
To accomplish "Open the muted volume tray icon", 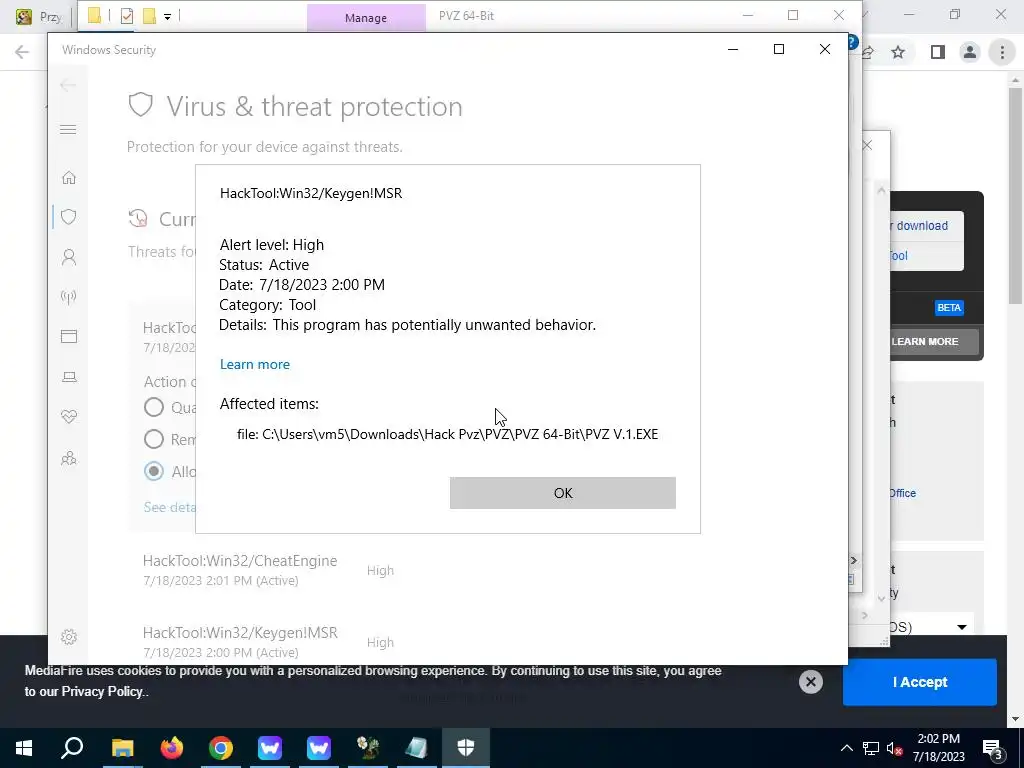I will 895,748.
